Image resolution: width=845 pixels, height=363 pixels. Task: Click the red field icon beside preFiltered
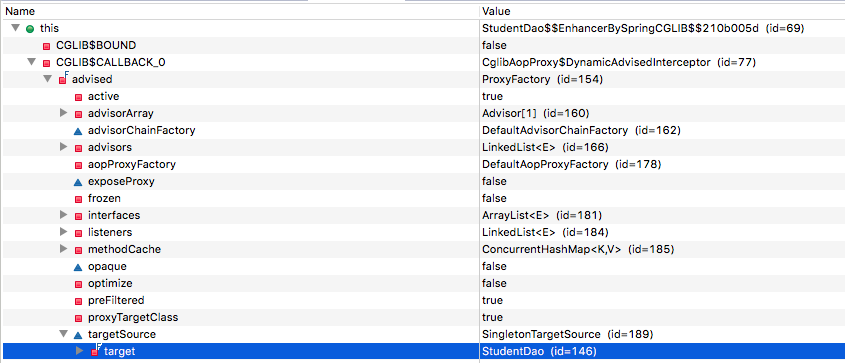pyautogui.click(x=78, y=301)
